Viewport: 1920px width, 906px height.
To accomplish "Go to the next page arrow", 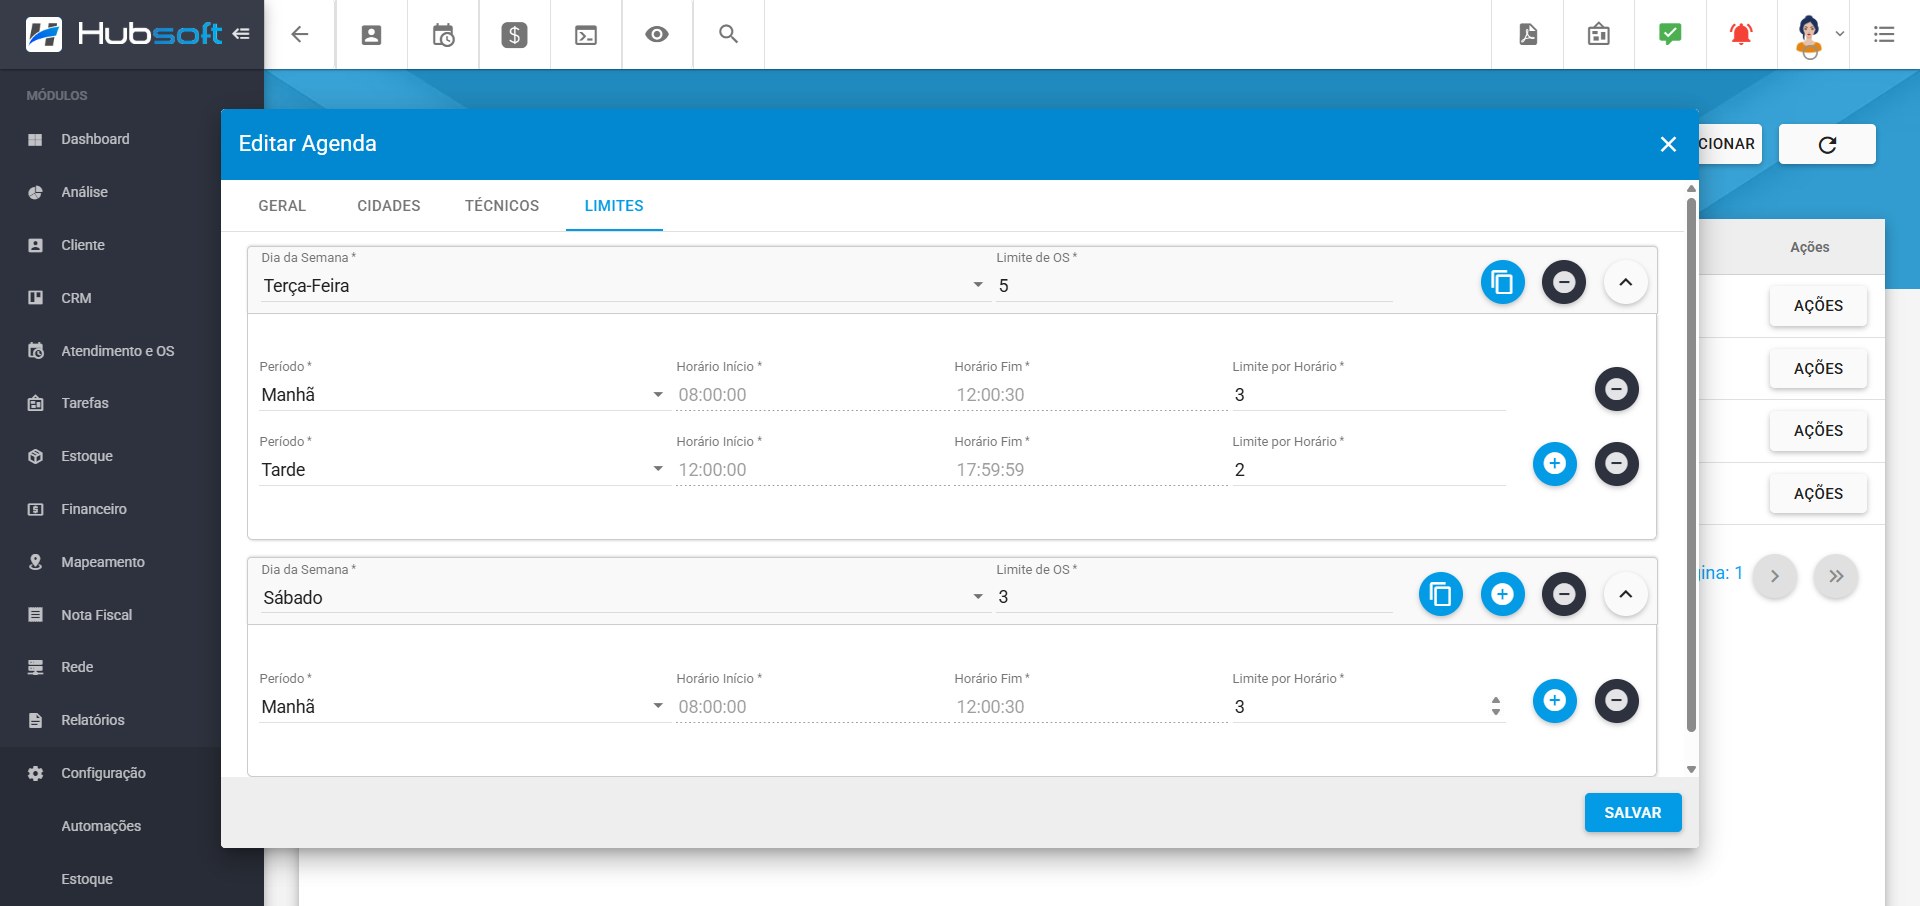I will click(1775, 576).
